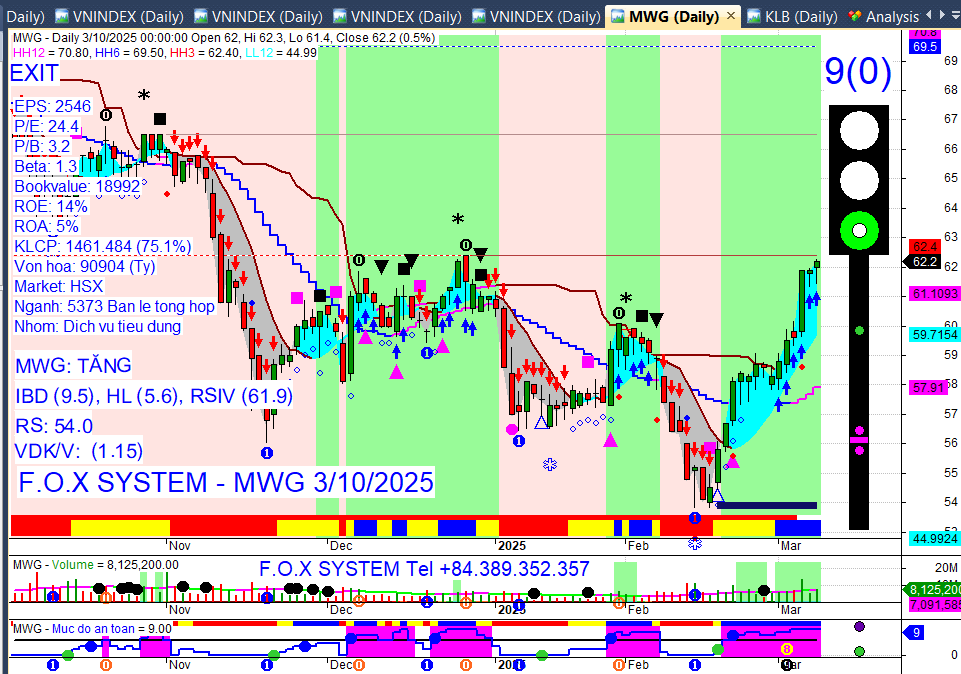Click the blue snowflake marker on the date axis

click(x=694, y=543)
